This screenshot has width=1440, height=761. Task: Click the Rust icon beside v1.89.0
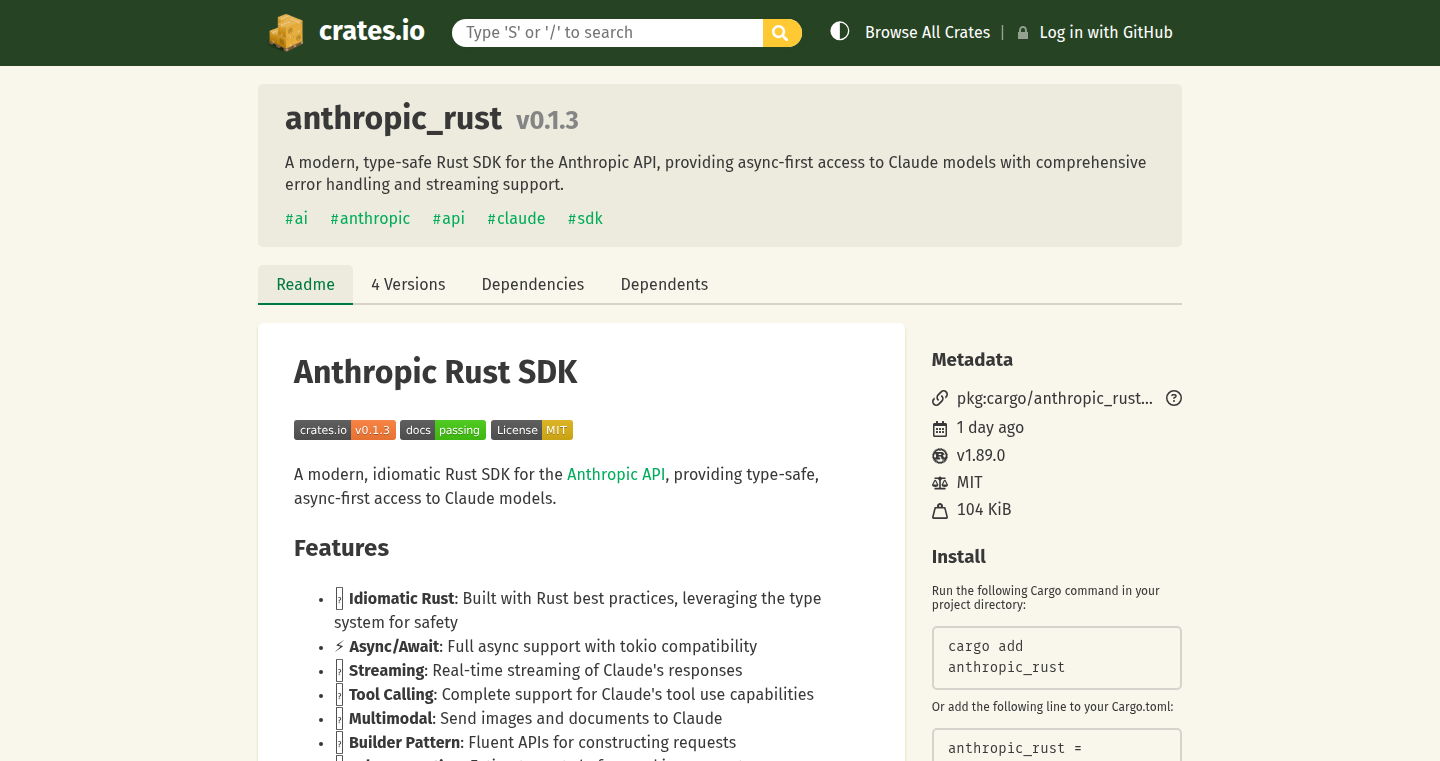940,455
